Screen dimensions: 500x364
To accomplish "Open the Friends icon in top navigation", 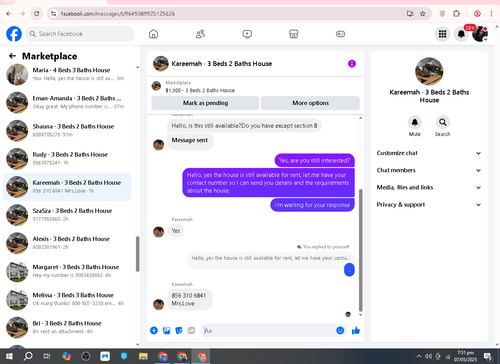I will 200,34.
